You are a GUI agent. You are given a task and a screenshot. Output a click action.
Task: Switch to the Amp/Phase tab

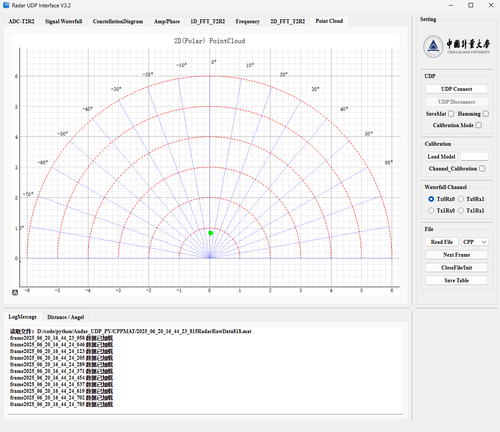(167, 21)
